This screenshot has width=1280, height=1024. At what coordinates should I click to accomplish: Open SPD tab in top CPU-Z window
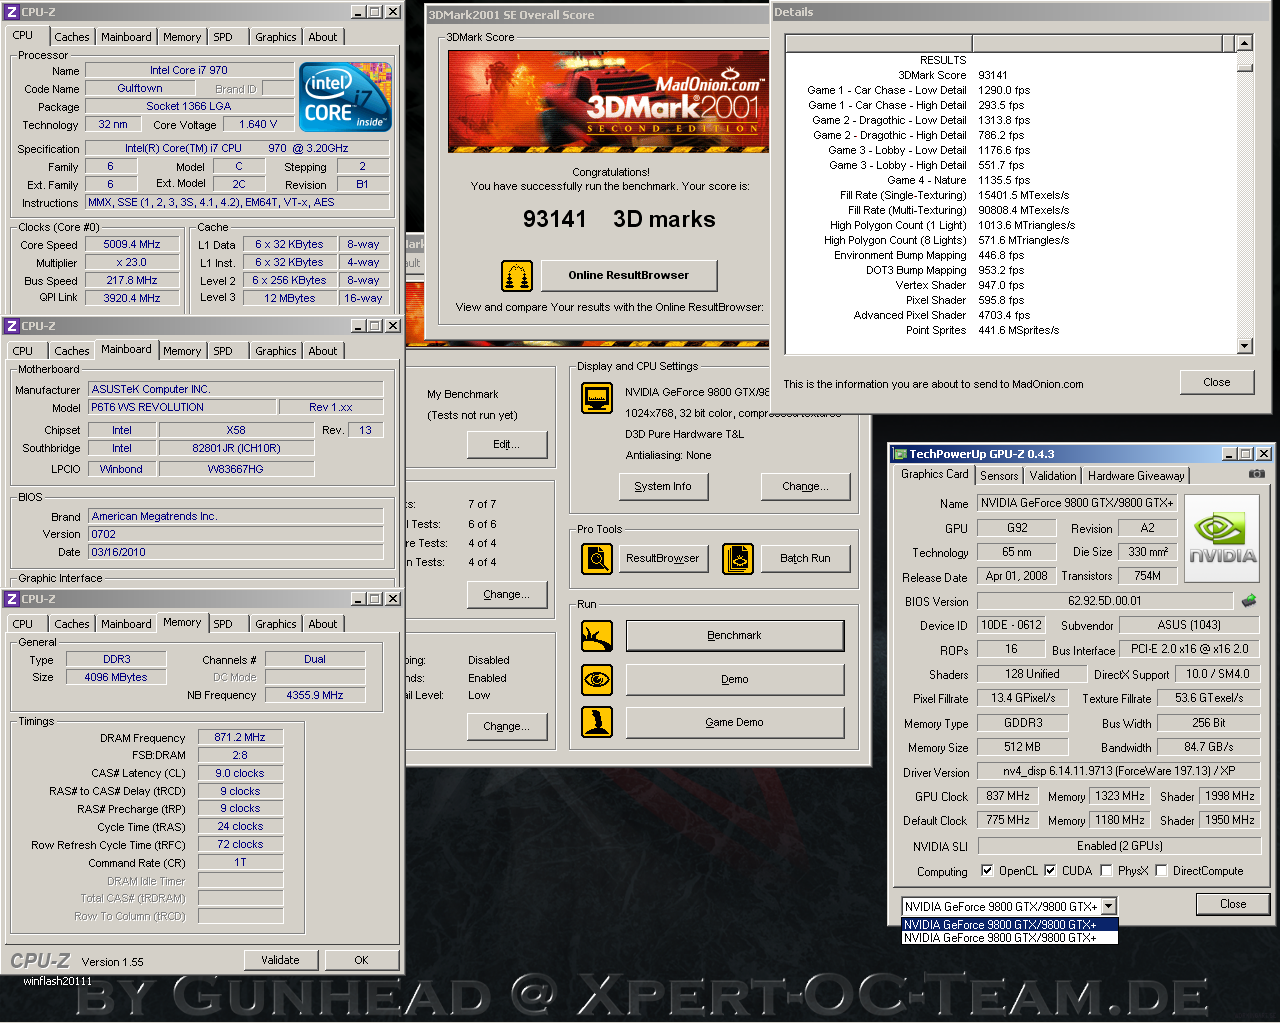pyautogui.click(x=223, y=37)
